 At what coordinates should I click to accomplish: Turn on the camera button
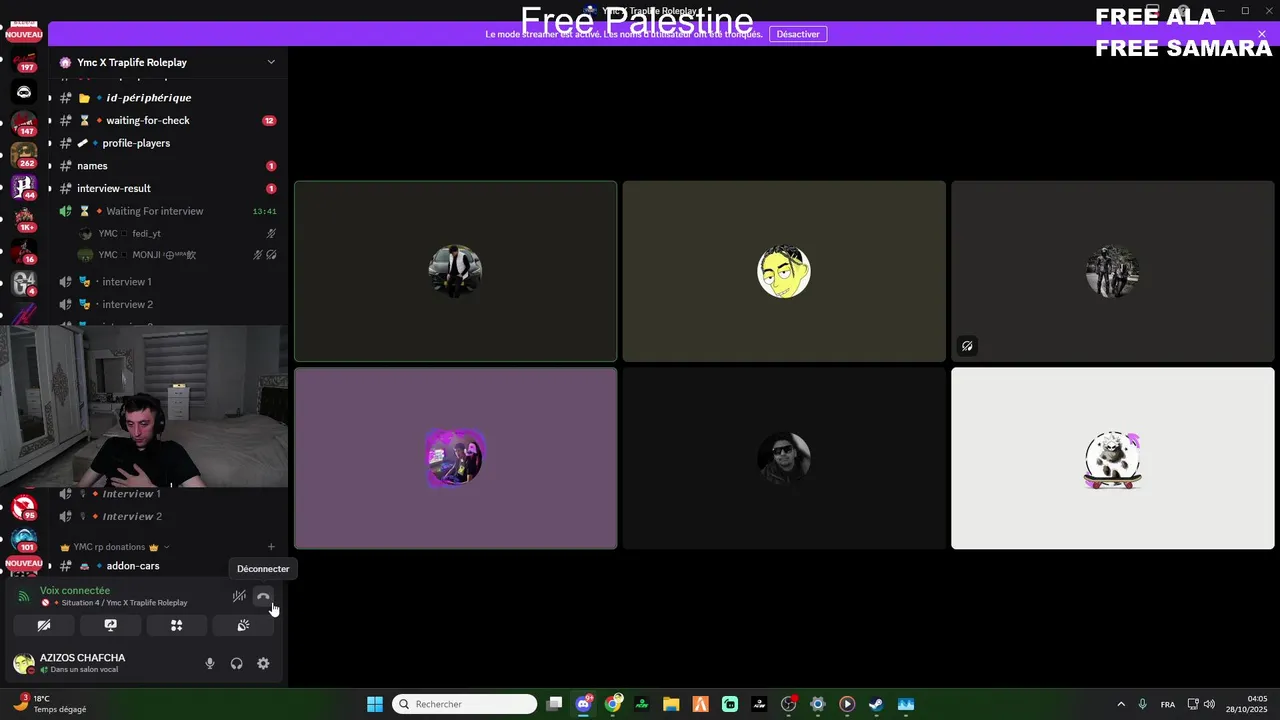[x=44, y=625]
